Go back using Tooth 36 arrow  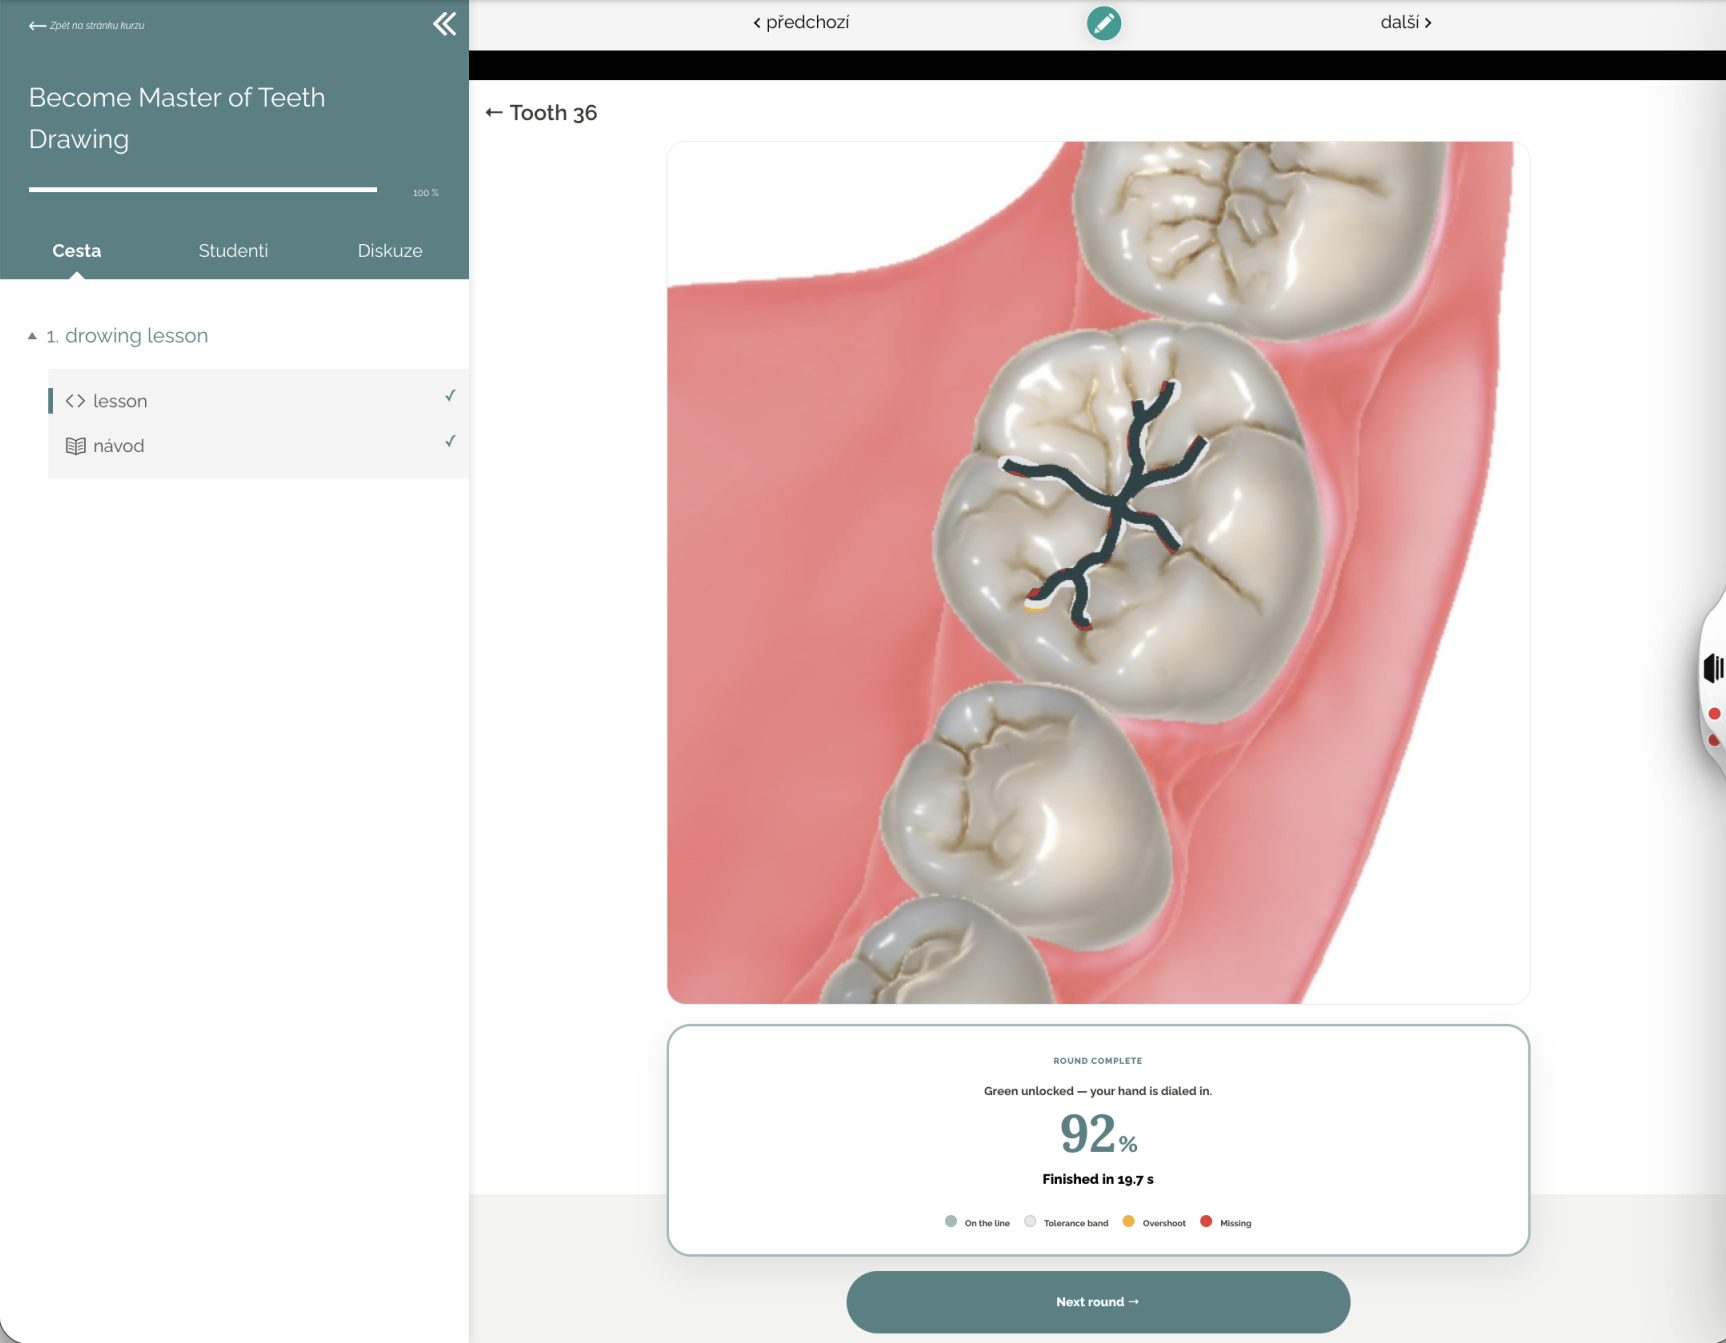(x=494, y=112)
